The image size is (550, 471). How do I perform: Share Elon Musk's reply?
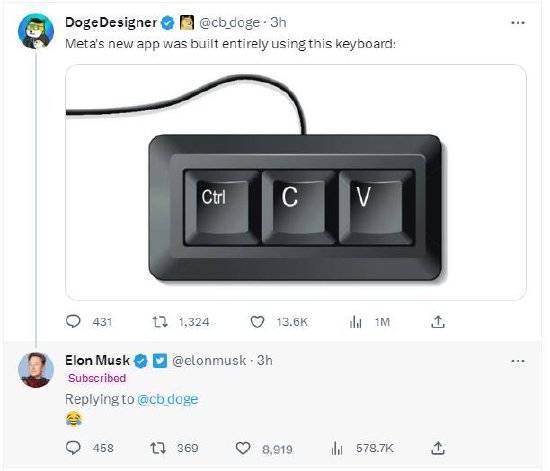[438, 448]
